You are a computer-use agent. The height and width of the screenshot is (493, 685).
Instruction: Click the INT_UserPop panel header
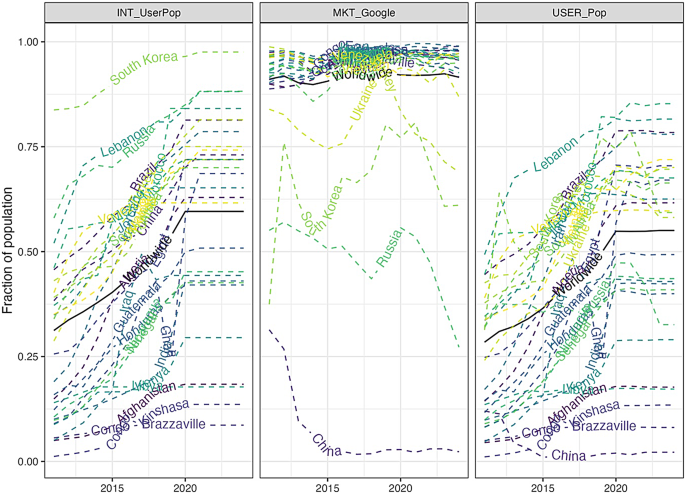pos(148,15)
